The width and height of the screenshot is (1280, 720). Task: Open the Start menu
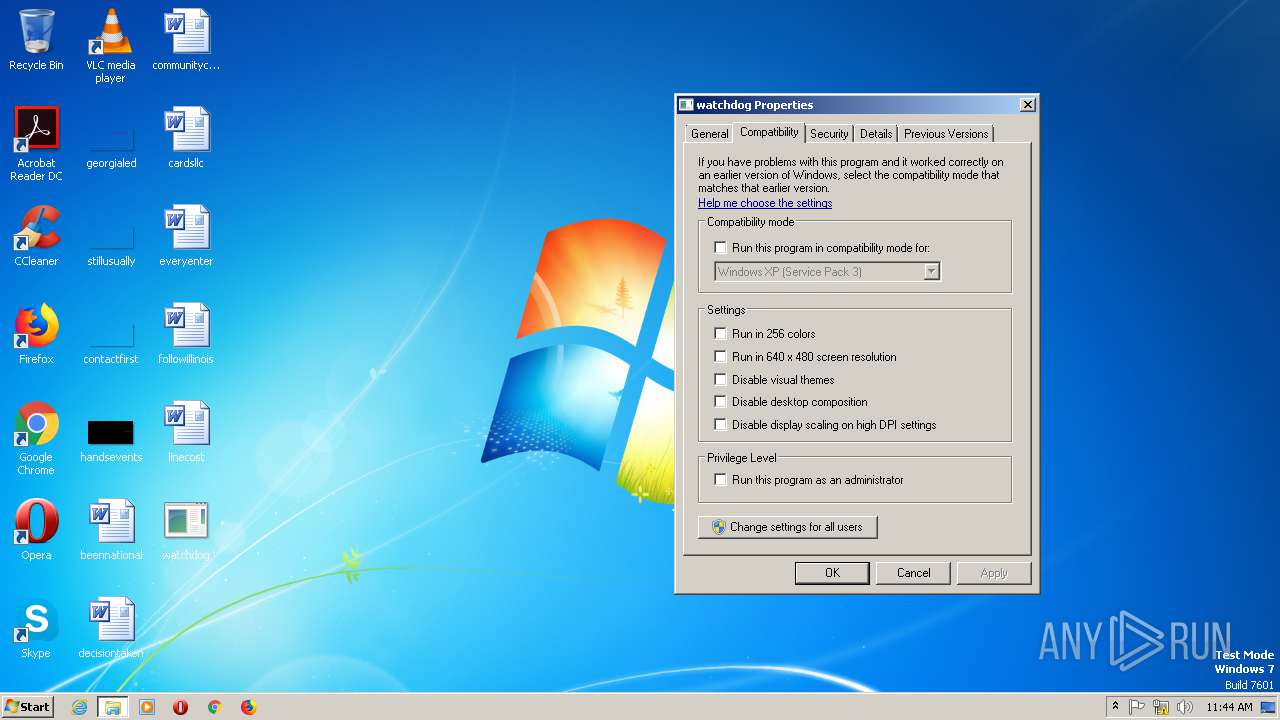click(x=27, y=707)
